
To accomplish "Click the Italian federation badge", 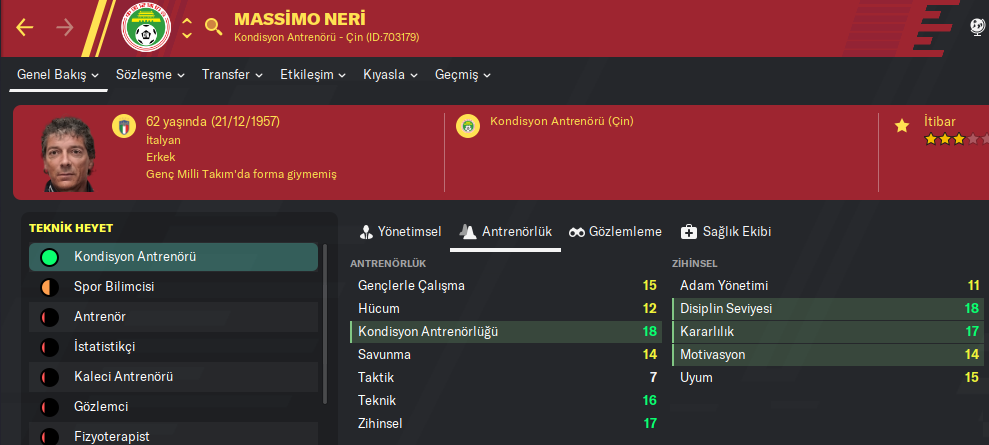I will pyautogui.click(x=125, y=127).
